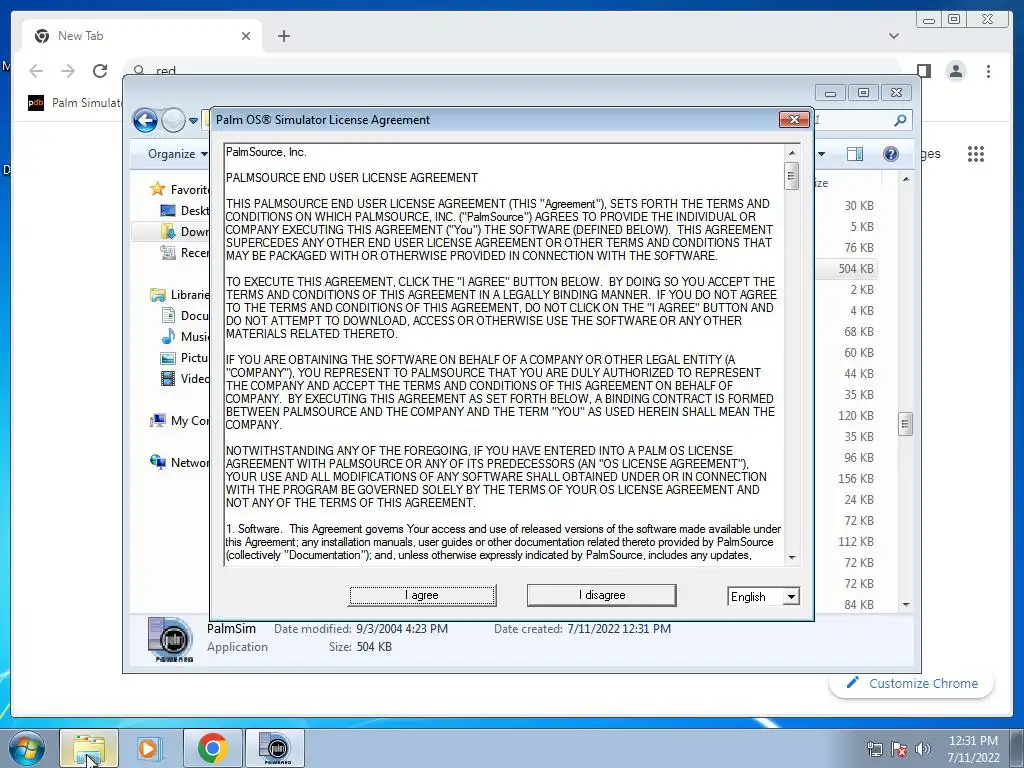The height and width of the screenshot is (768, 1024).
Task: Open Music library in navigation pane
Action: click(x=185, y=336)
